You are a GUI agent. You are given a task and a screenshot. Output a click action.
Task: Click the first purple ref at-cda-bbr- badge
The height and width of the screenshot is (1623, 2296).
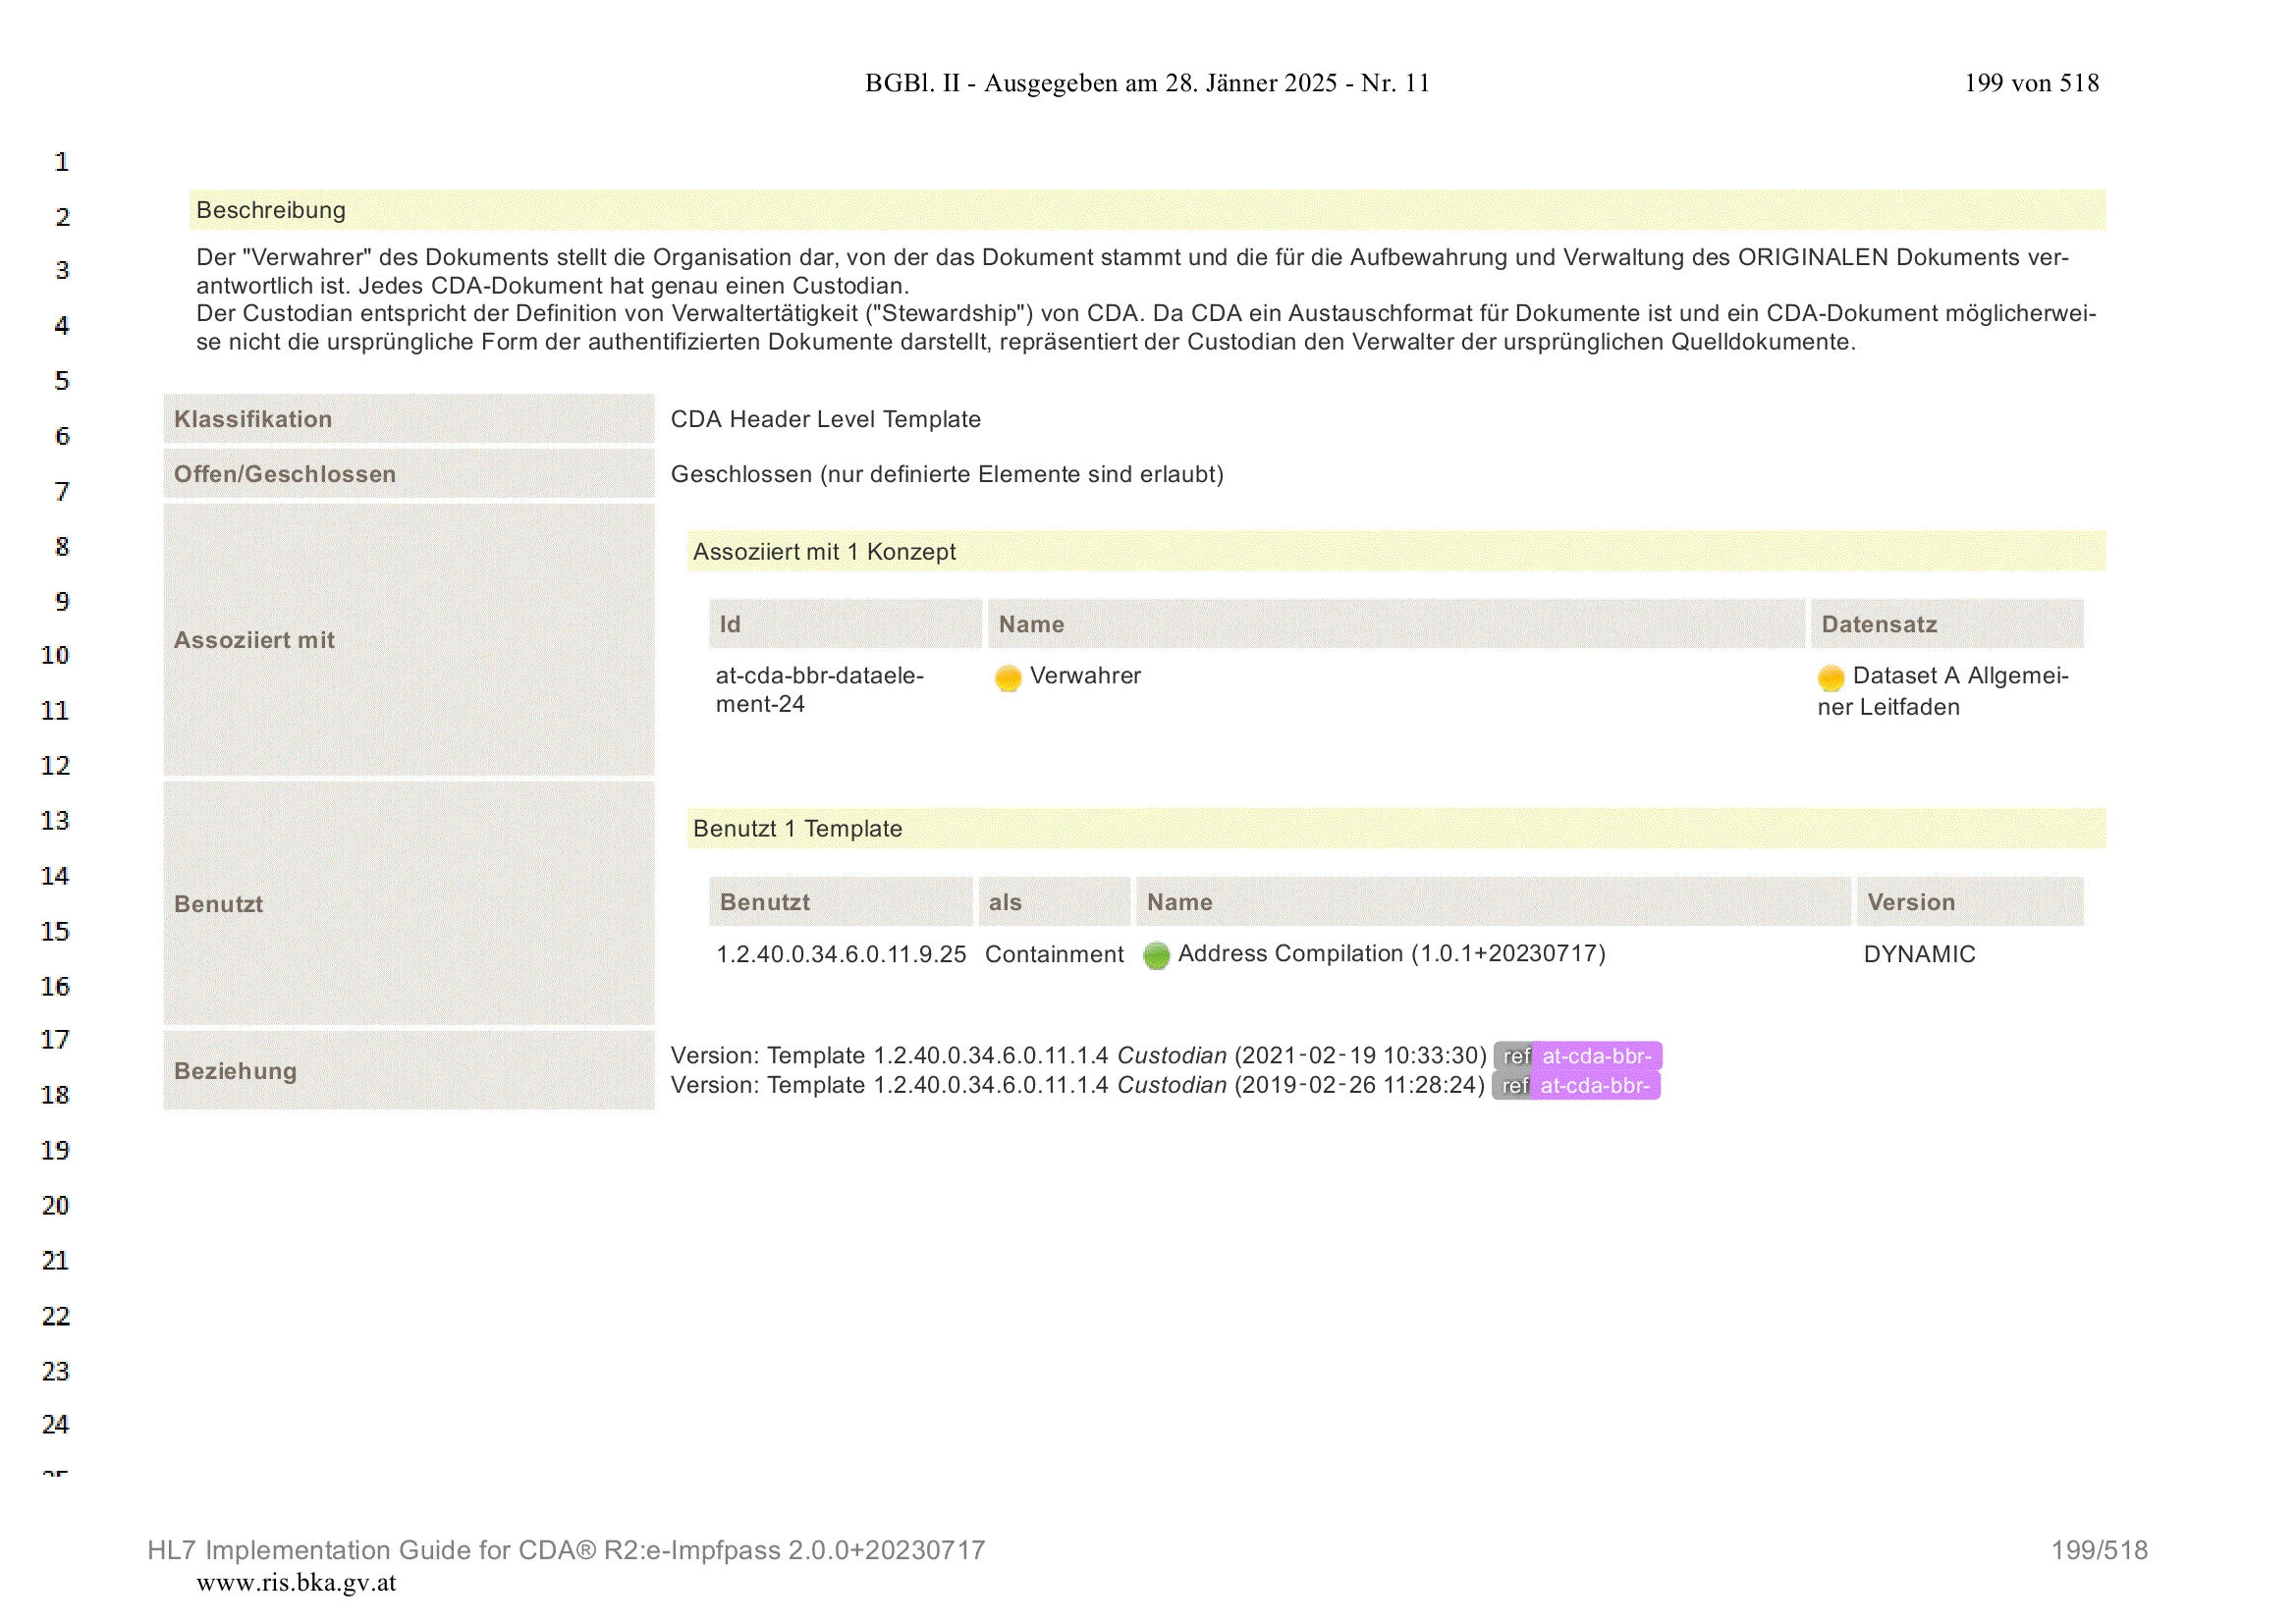point(1578,1056)
